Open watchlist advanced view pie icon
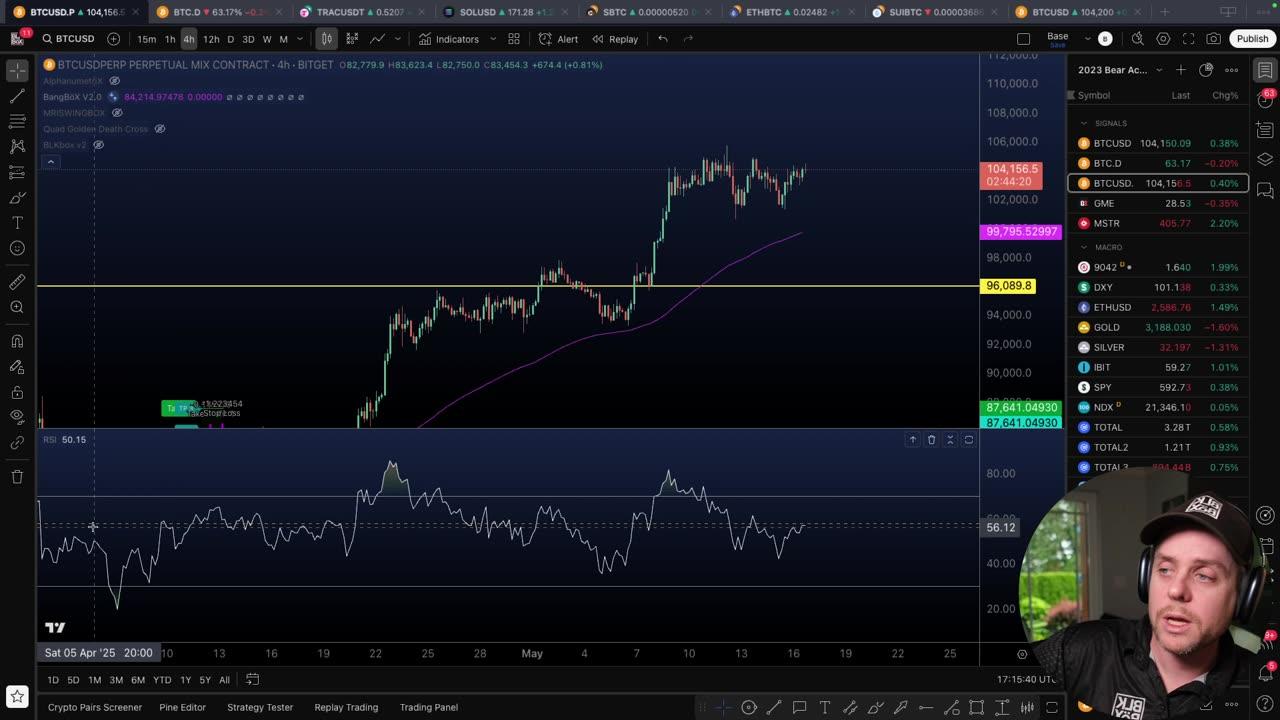Screen dimensions: 1280x720 click(x=1206, y=70)
